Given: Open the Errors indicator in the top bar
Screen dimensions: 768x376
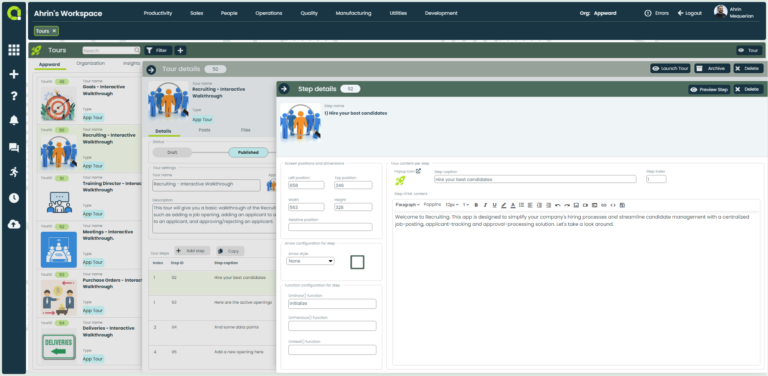Looking at the screenshot, I should coord(656,13).
